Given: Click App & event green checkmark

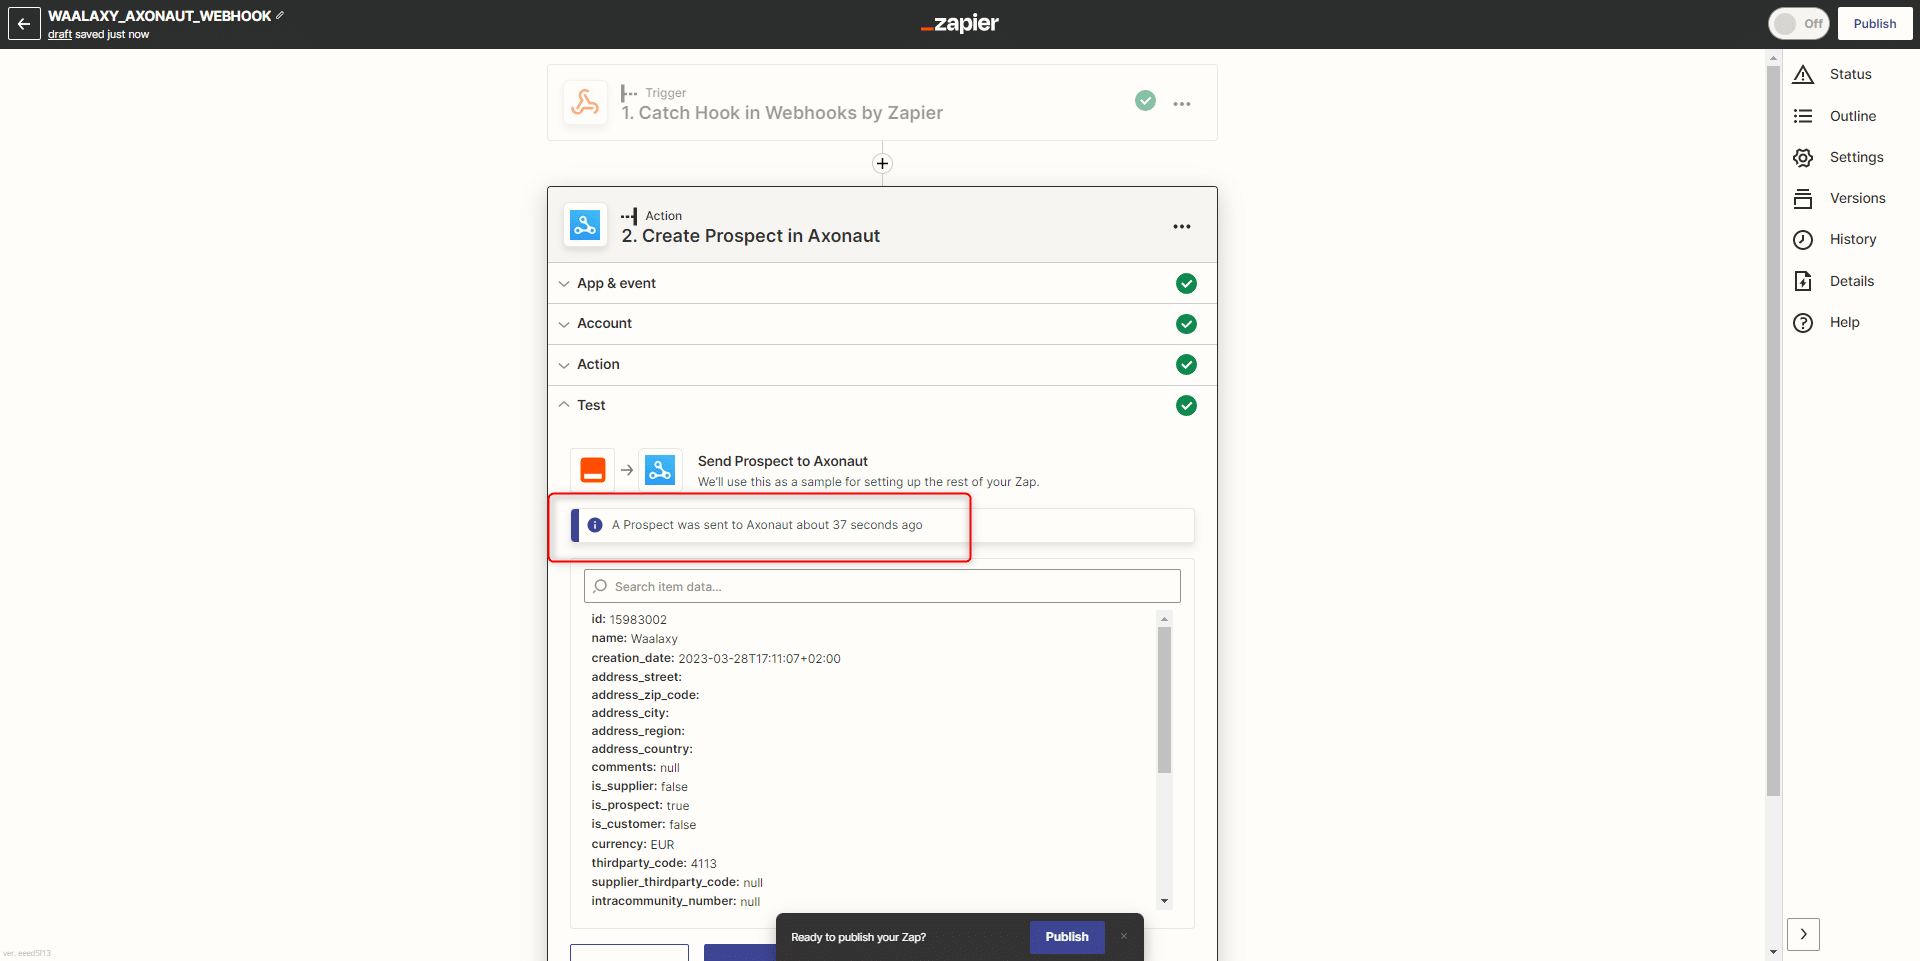Looking at the screenshot, I should pyautogui.click(x=1186, y=284).
